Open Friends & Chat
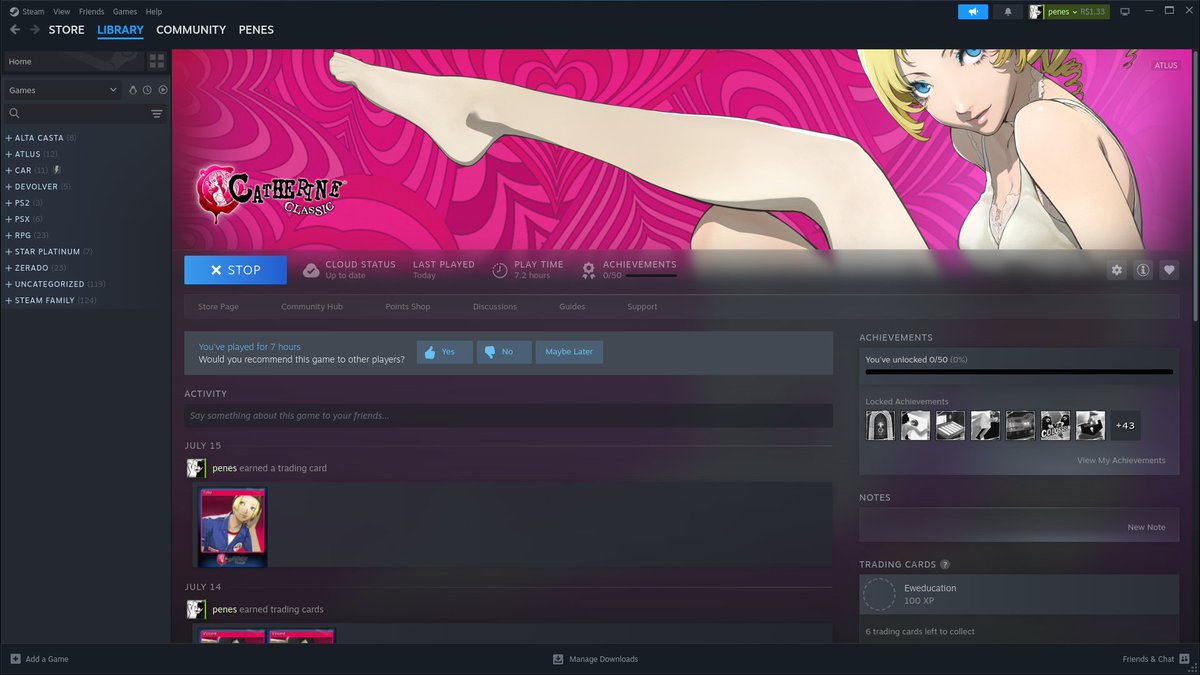Screen dimensions: 1200x675 point(1155,659)
